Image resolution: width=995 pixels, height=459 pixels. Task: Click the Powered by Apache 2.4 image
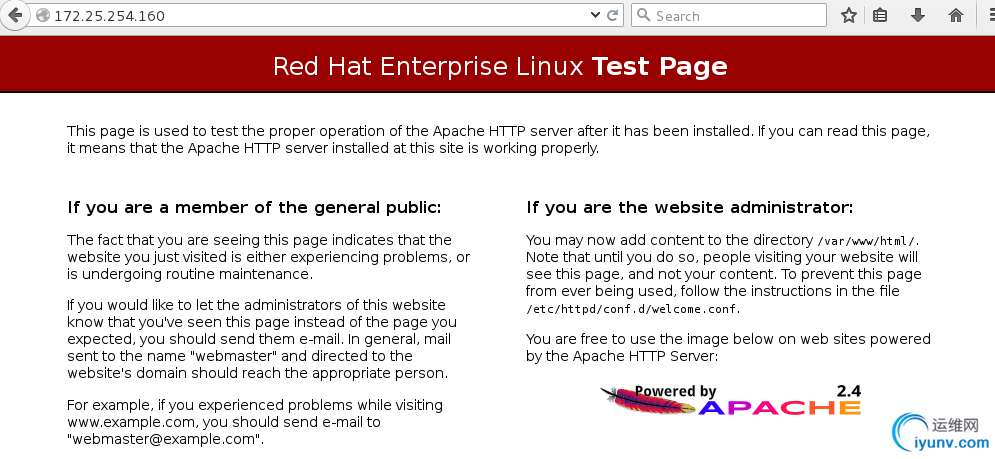click(x=730, y=399)
